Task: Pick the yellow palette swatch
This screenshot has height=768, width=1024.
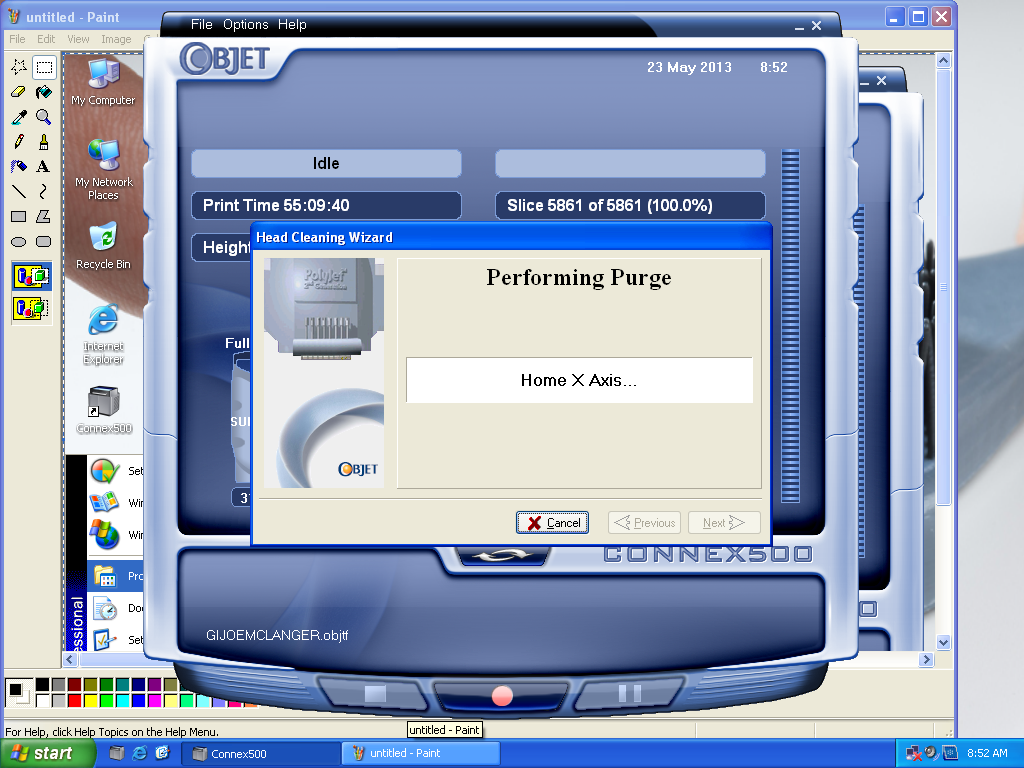Action: [x=90, y=701]
